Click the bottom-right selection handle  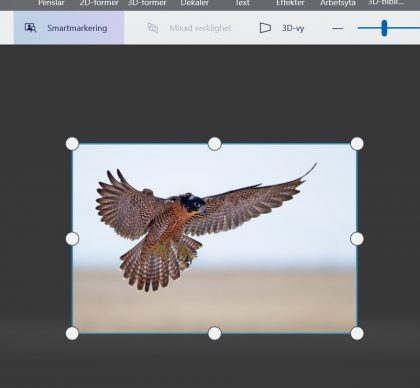pyautogui.click(x=357, y=333)
